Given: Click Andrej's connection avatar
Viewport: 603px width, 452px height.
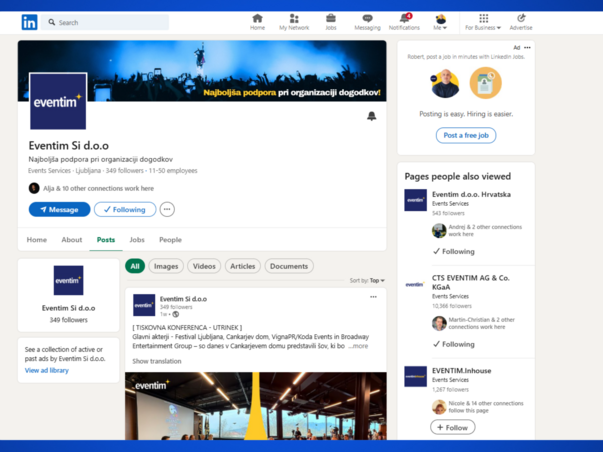Looking at the screenshot, I should 439,230.
